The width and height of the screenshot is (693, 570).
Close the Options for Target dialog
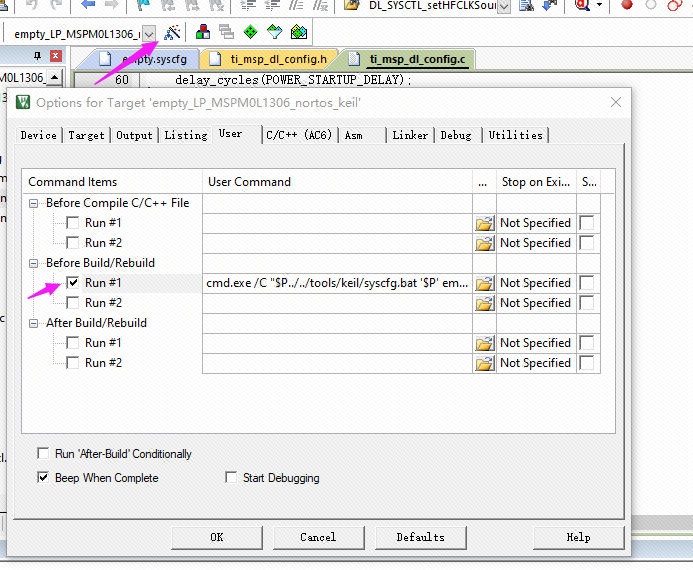pyautogui.click(x=616, y=102)
